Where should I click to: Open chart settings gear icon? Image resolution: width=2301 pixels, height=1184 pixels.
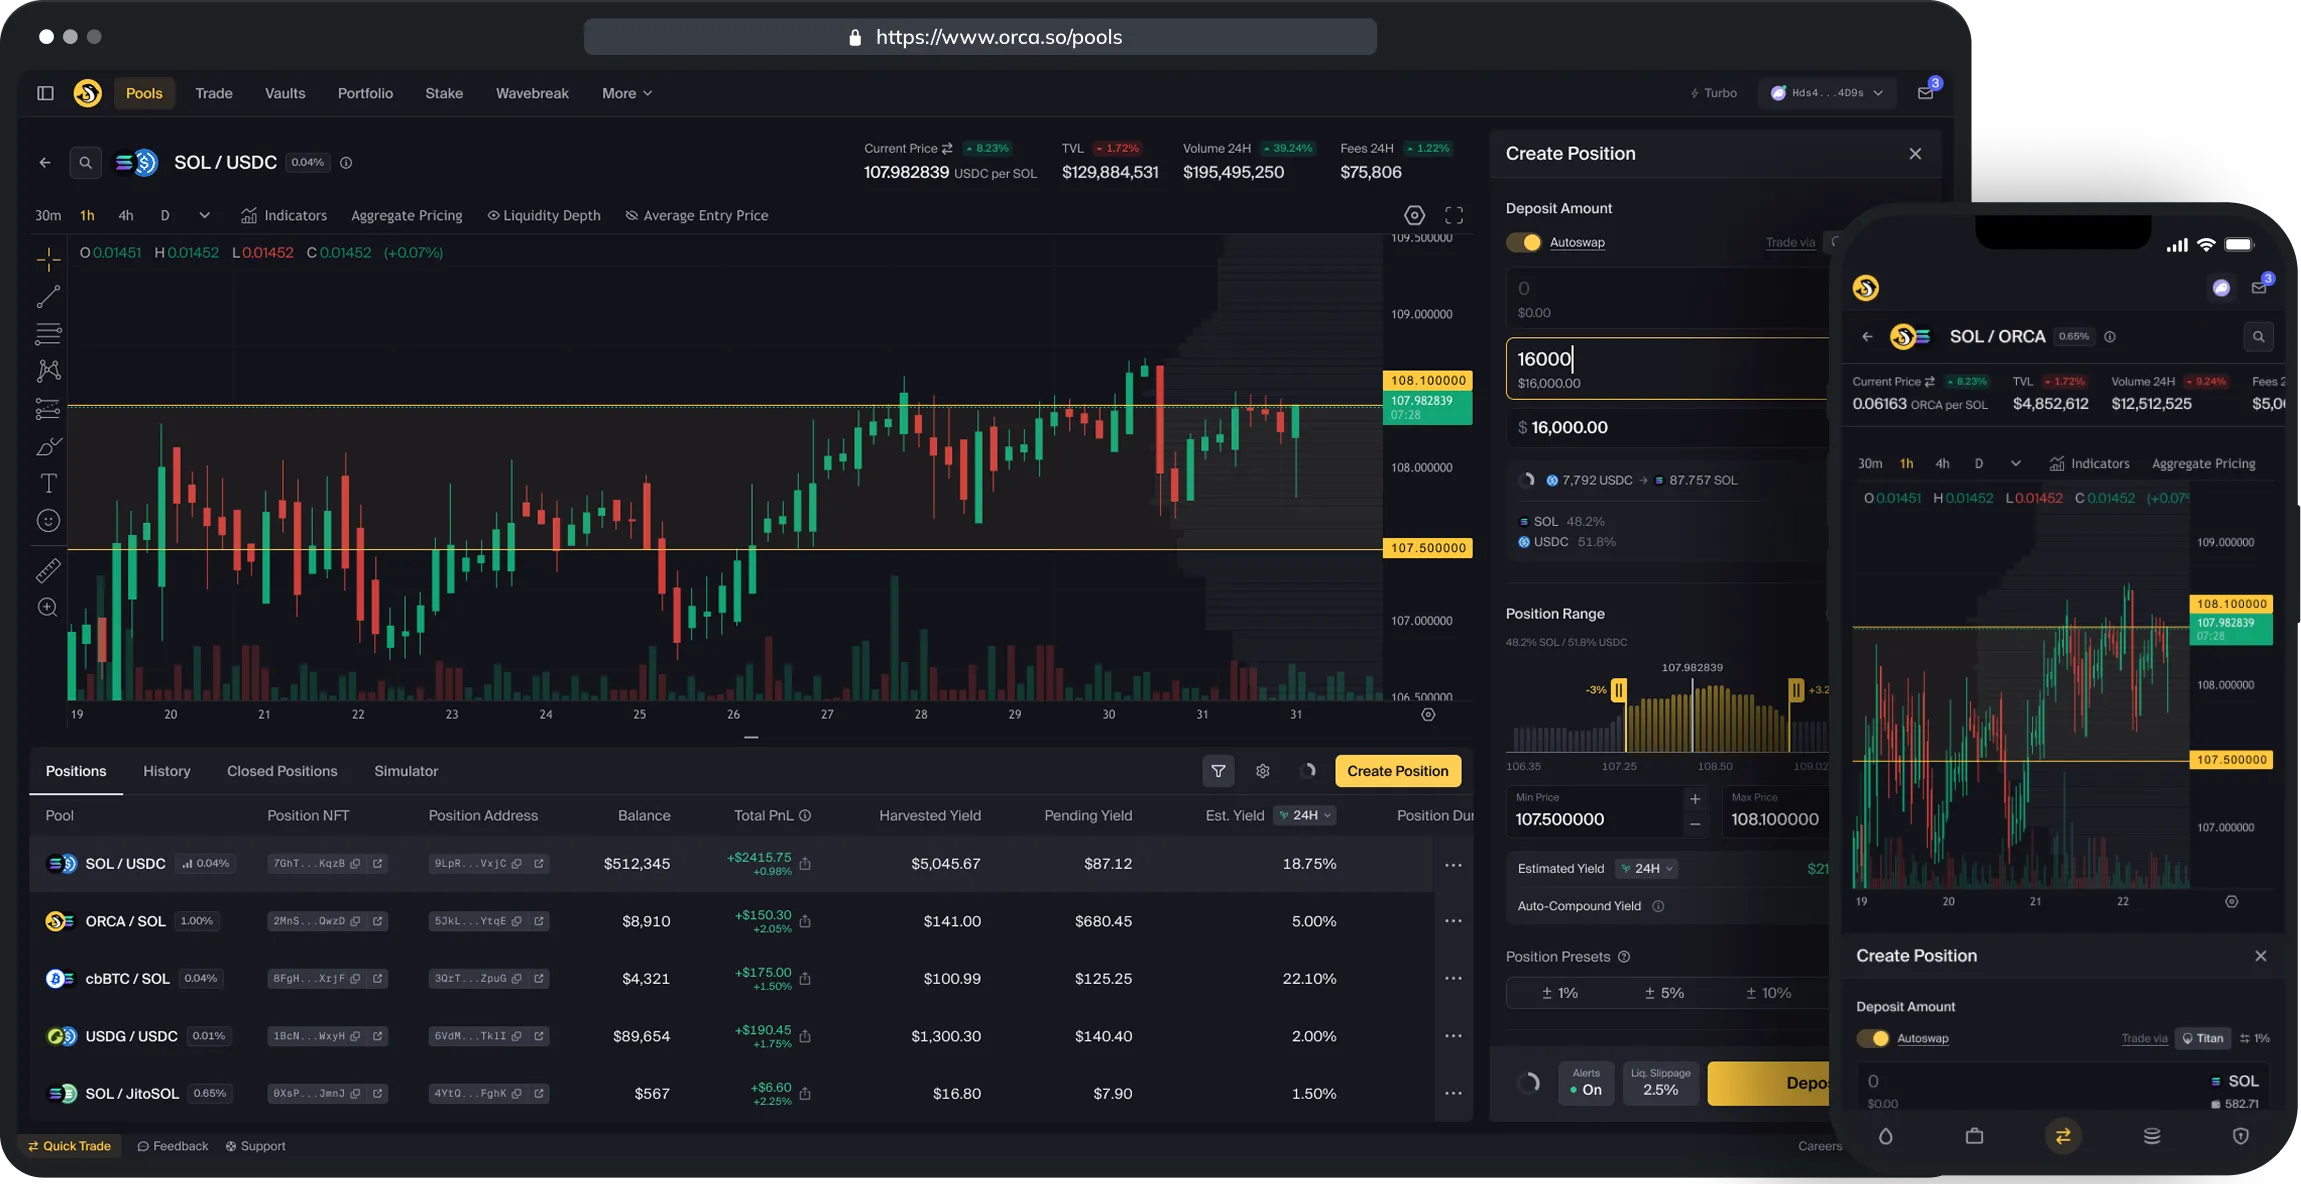[1414, 215]
